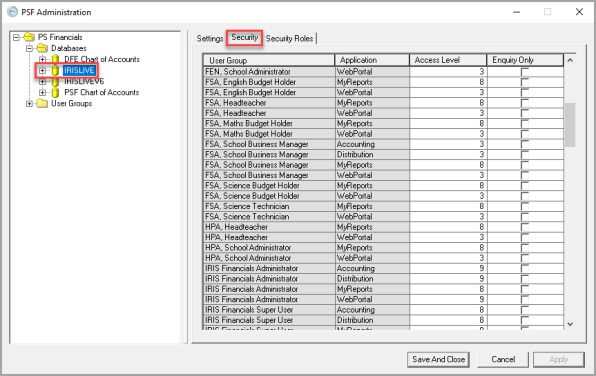Switch to the Settings tab

pos(210,39)
